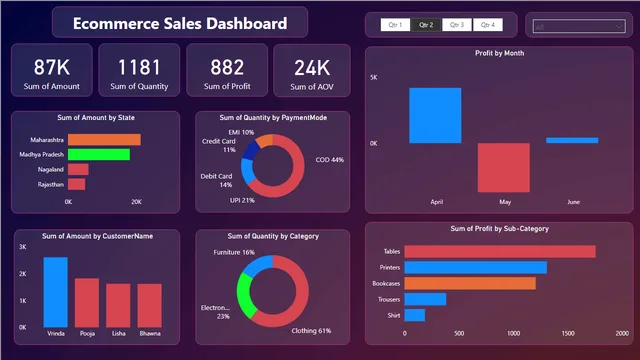This screenshot has height=360, width=640.
Task: Click the Debit Card donut segment
Action: (247, 170)
